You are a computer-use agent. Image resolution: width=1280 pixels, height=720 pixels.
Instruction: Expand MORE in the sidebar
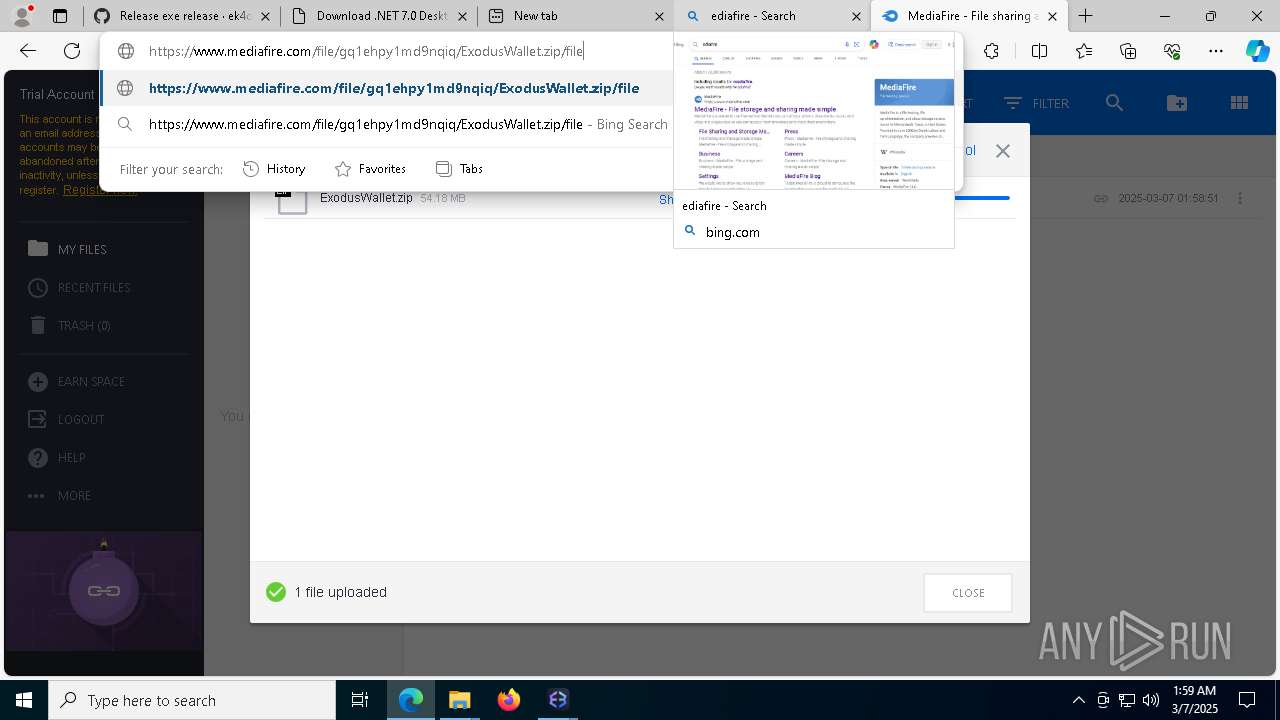(x=59, y=495)
